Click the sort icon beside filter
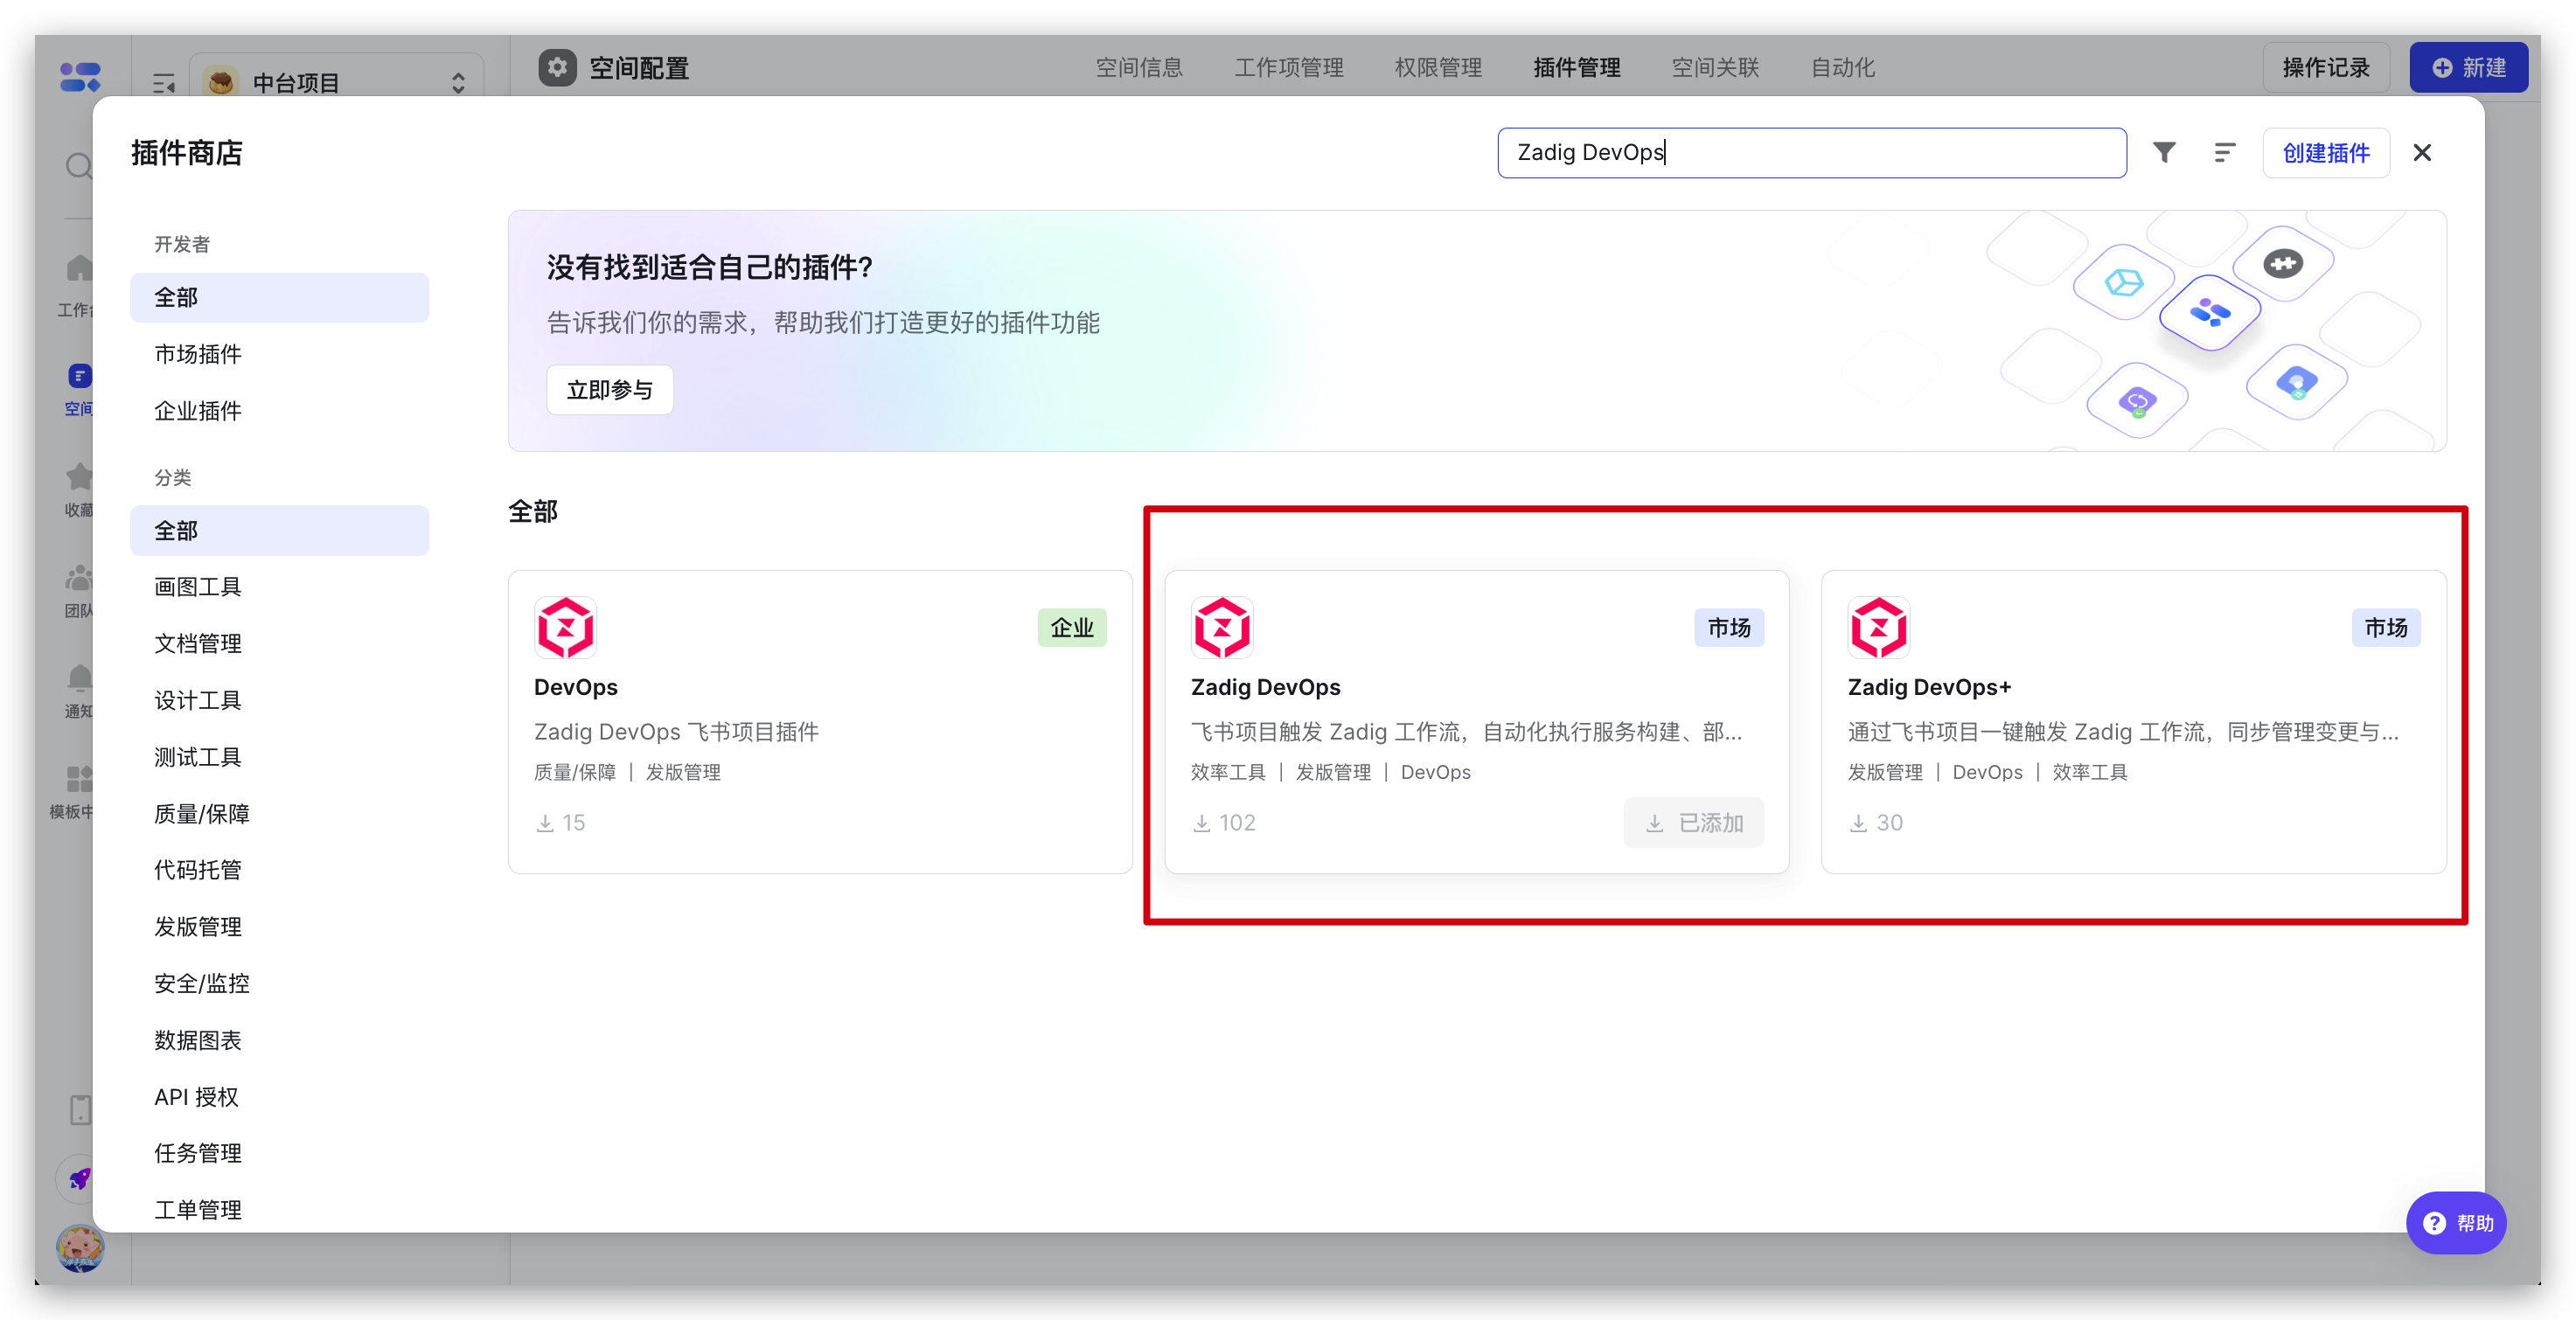 click(2224, 152)
